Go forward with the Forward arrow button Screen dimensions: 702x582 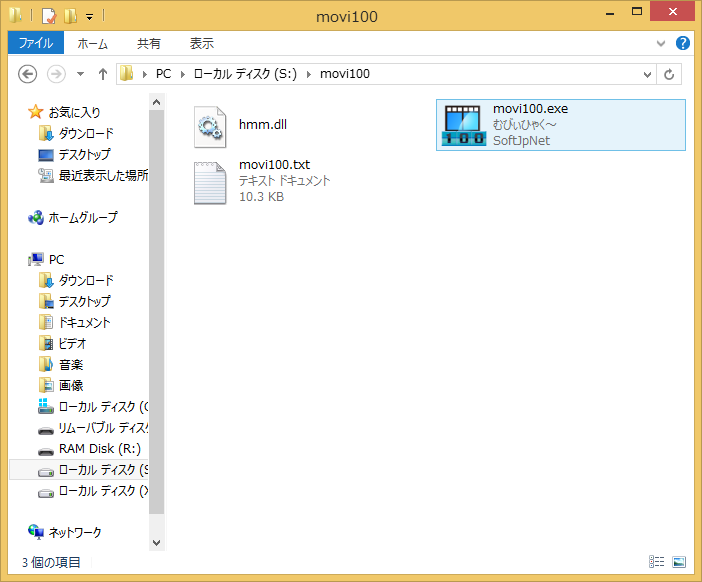(x=56, y=74)
